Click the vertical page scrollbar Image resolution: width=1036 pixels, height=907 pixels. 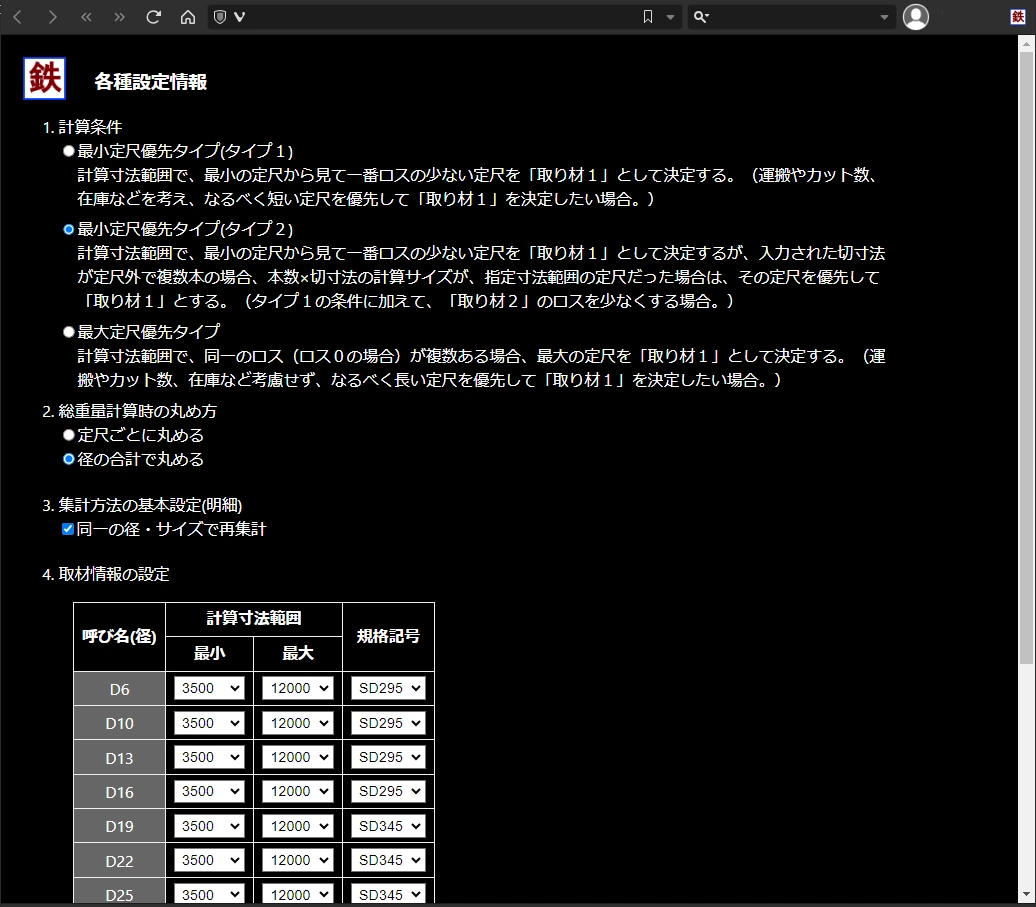click(x=1026, y=350)
